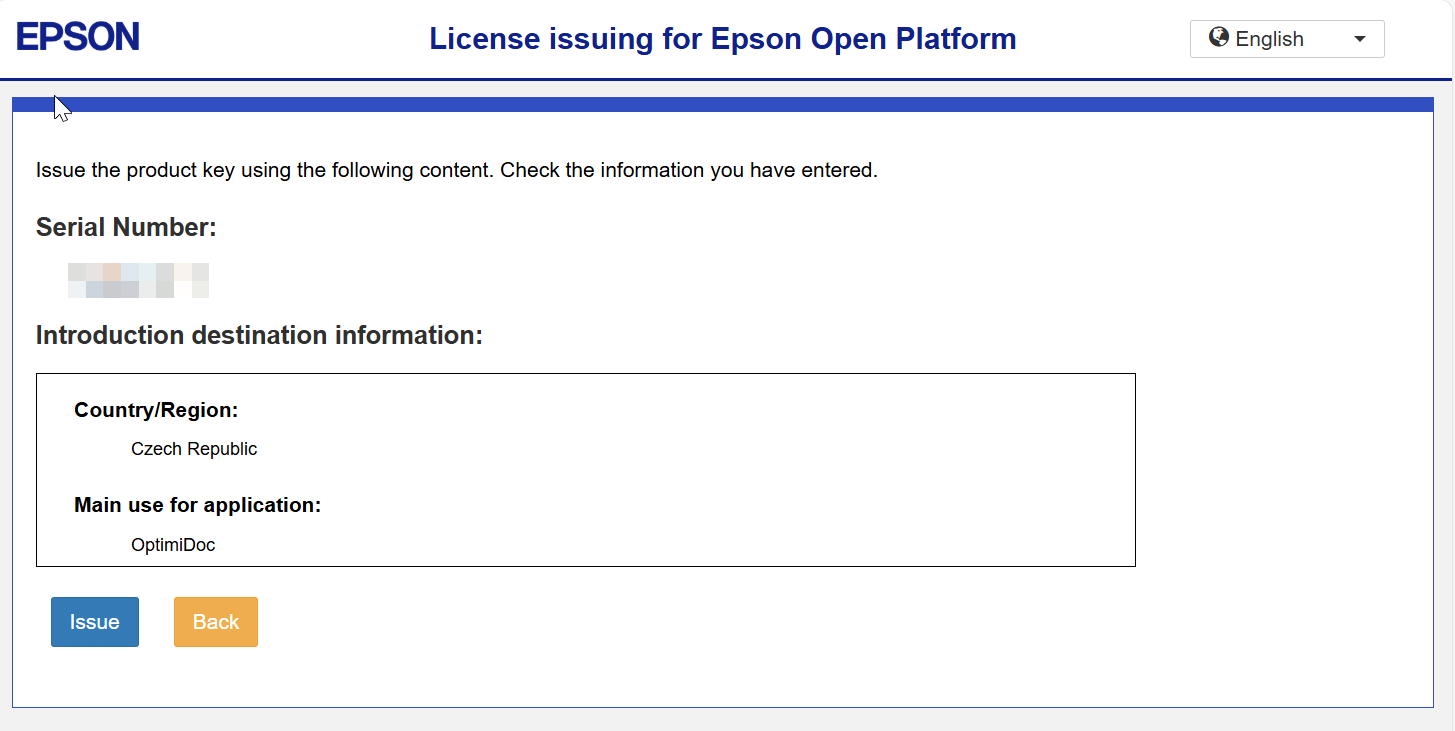This screenshot has width=1455, height=731.
Task: Click the globe icon in language selector
Action: (x=1218, y=38)
